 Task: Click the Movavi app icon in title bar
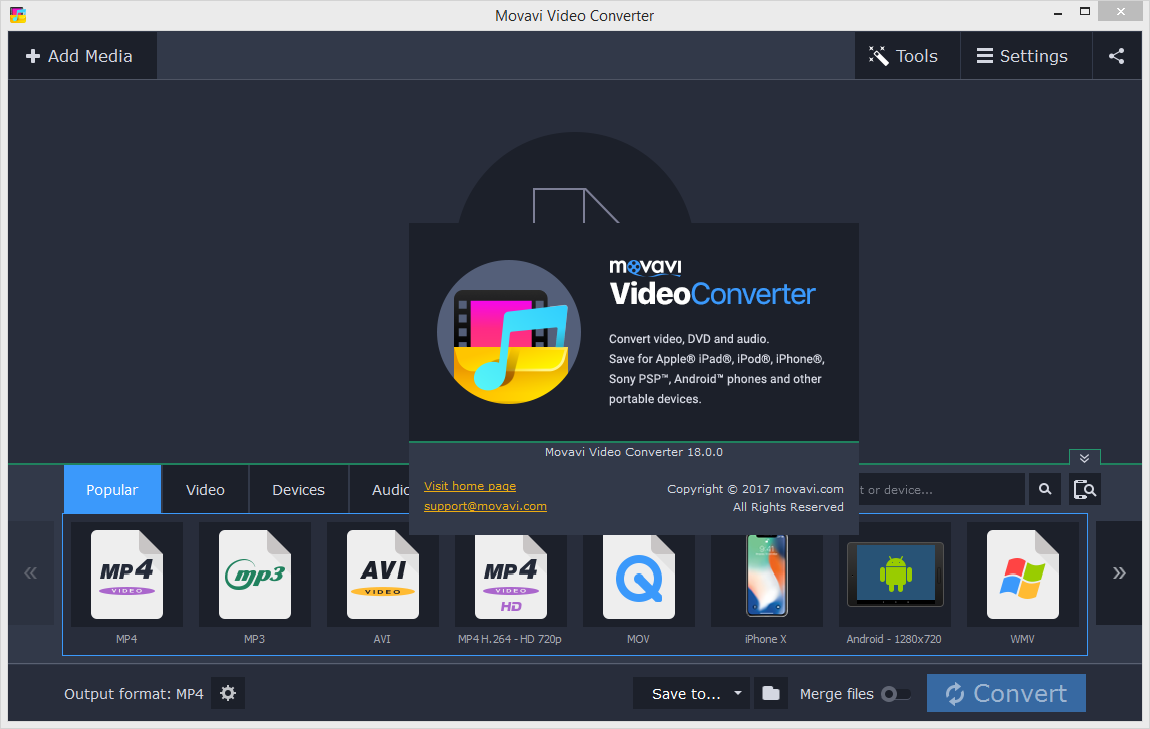pos(18,15)
